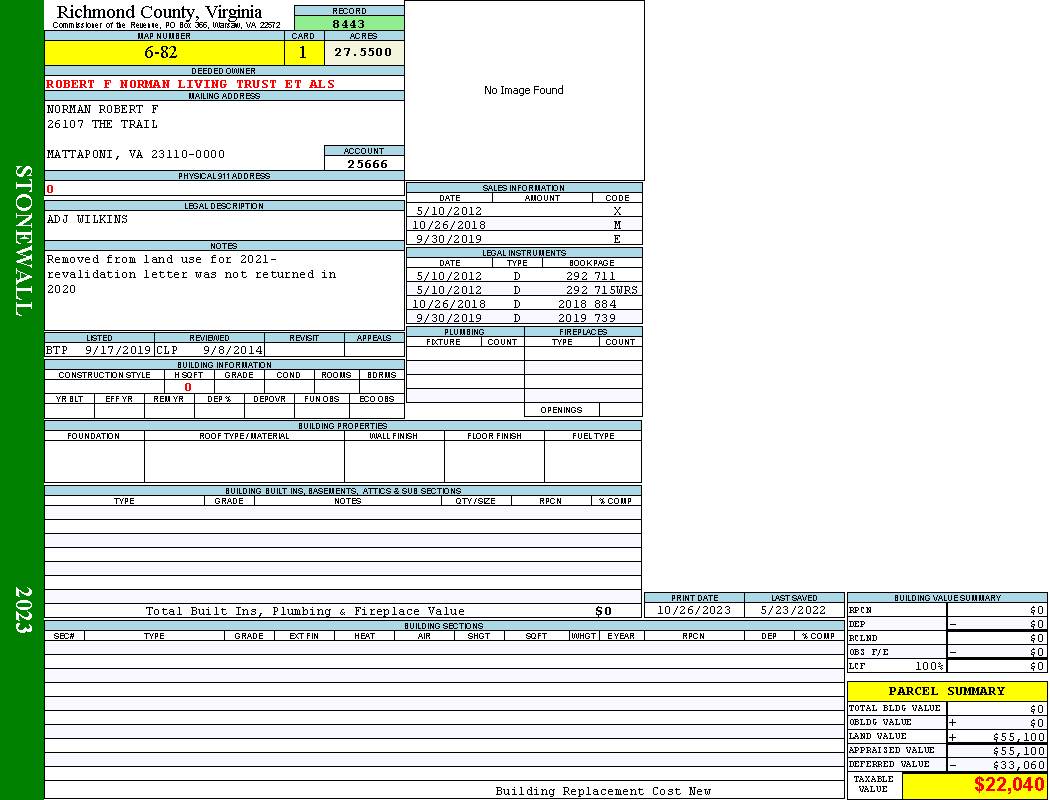This screenshot has width=1050, height=800.
Task: Click the record number 8443 field
Action: coord(349,23)
